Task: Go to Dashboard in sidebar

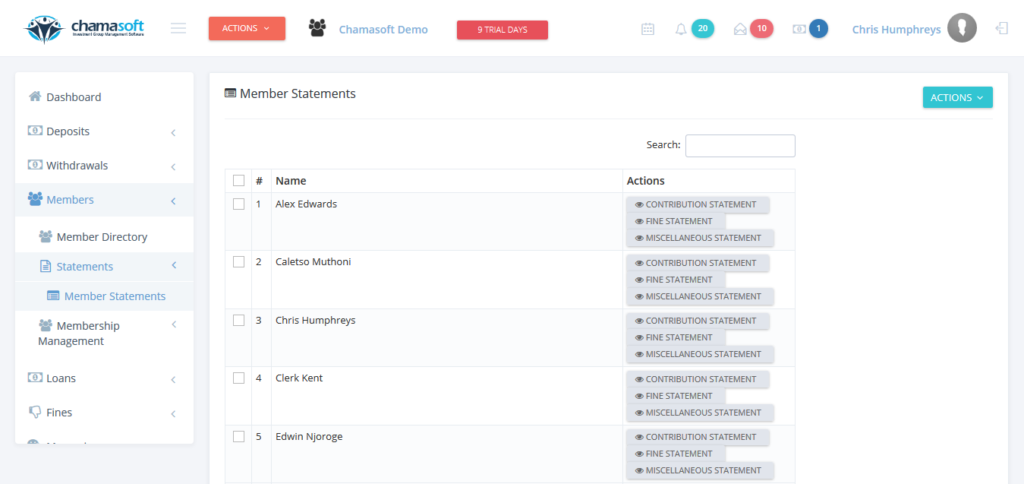Action: (73, 97)
